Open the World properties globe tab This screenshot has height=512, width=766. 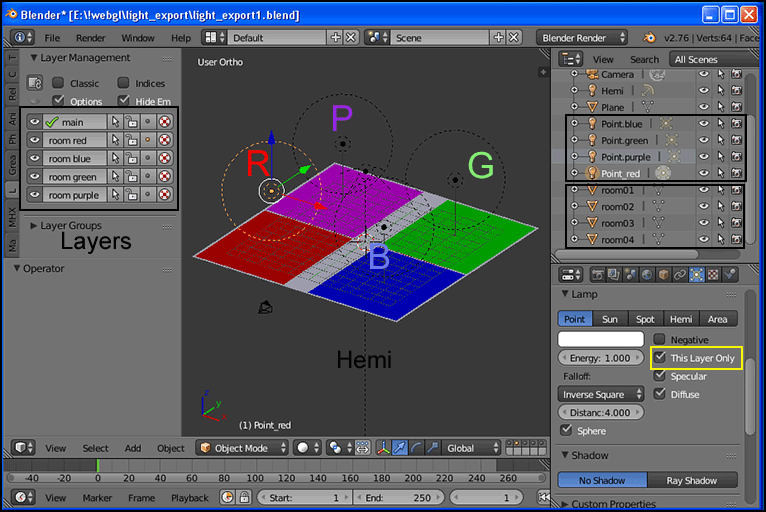[x=647, y=275]
